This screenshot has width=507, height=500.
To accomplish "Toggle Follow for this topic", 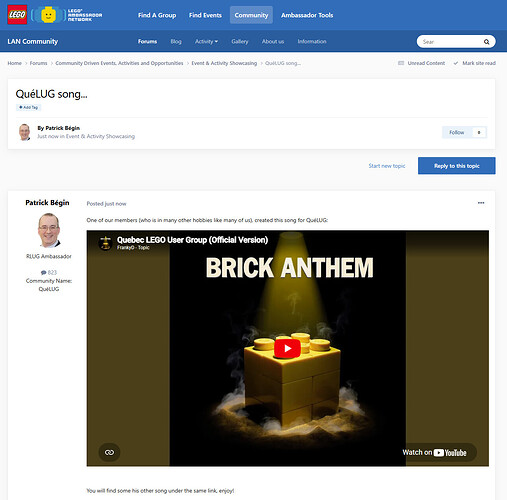I will [x=457, y=132].
